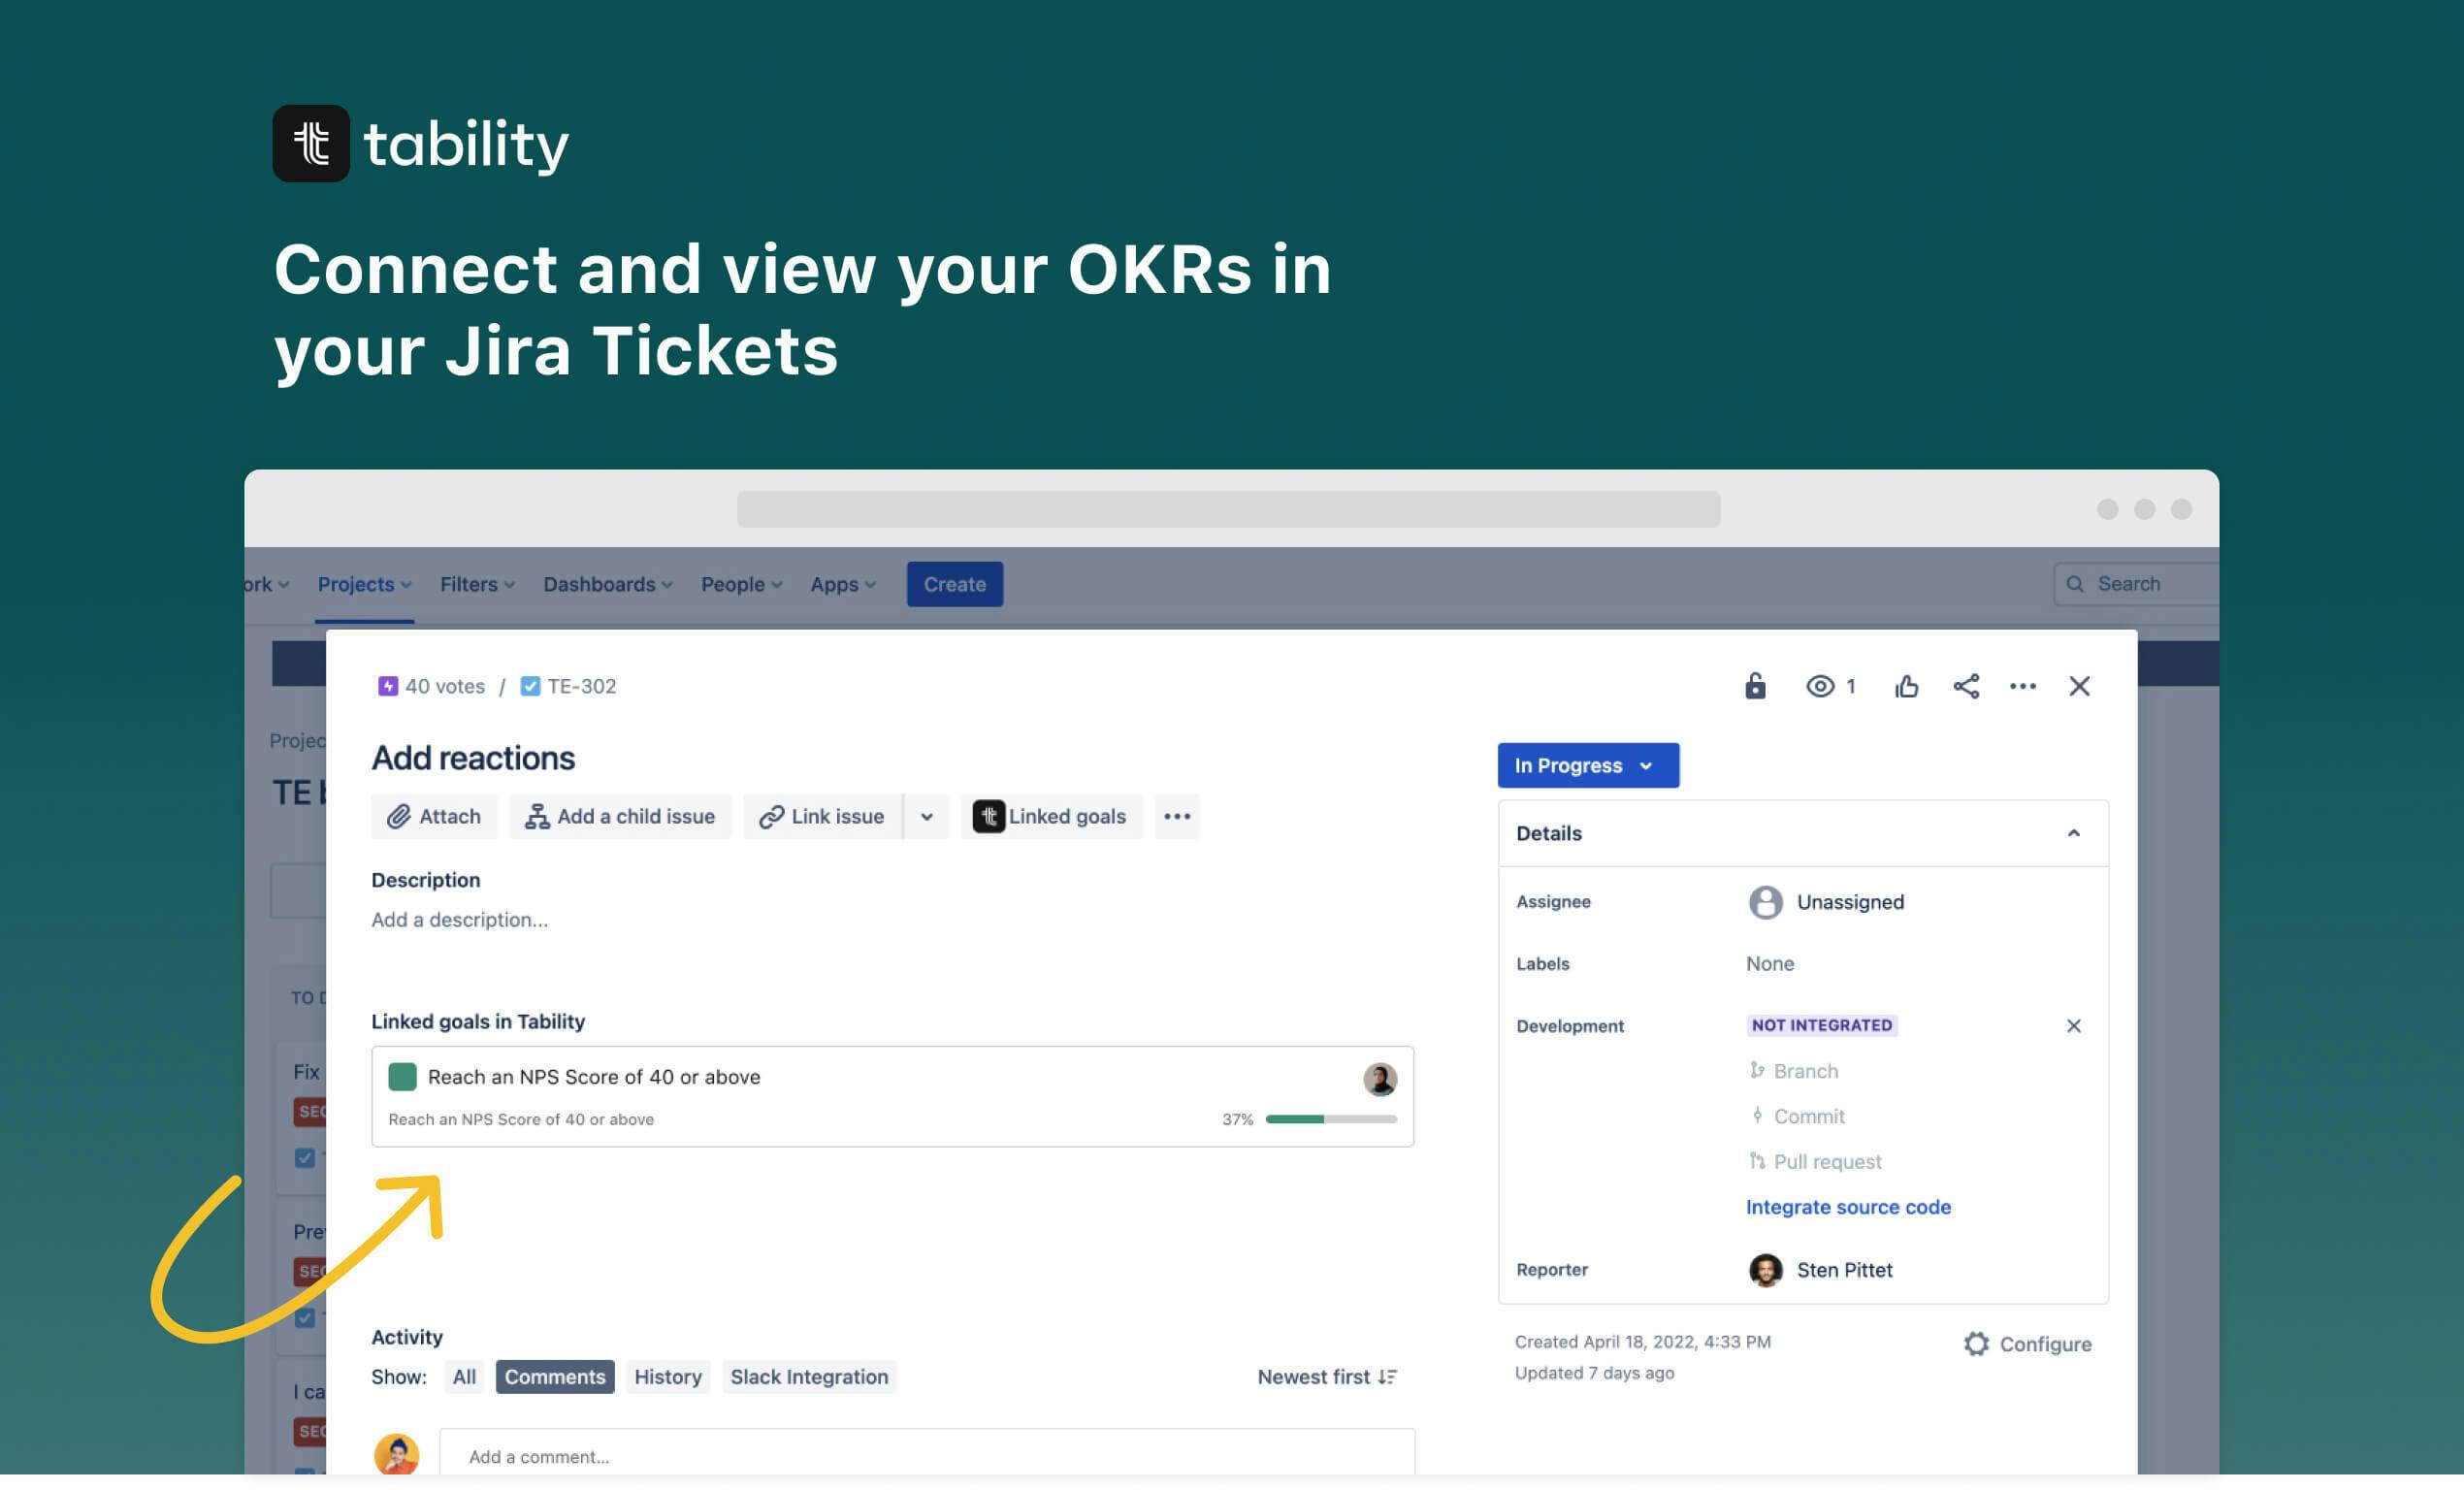Click the Labels value None
This screenshot has height=1490, width=2464.
[1770, 963]
